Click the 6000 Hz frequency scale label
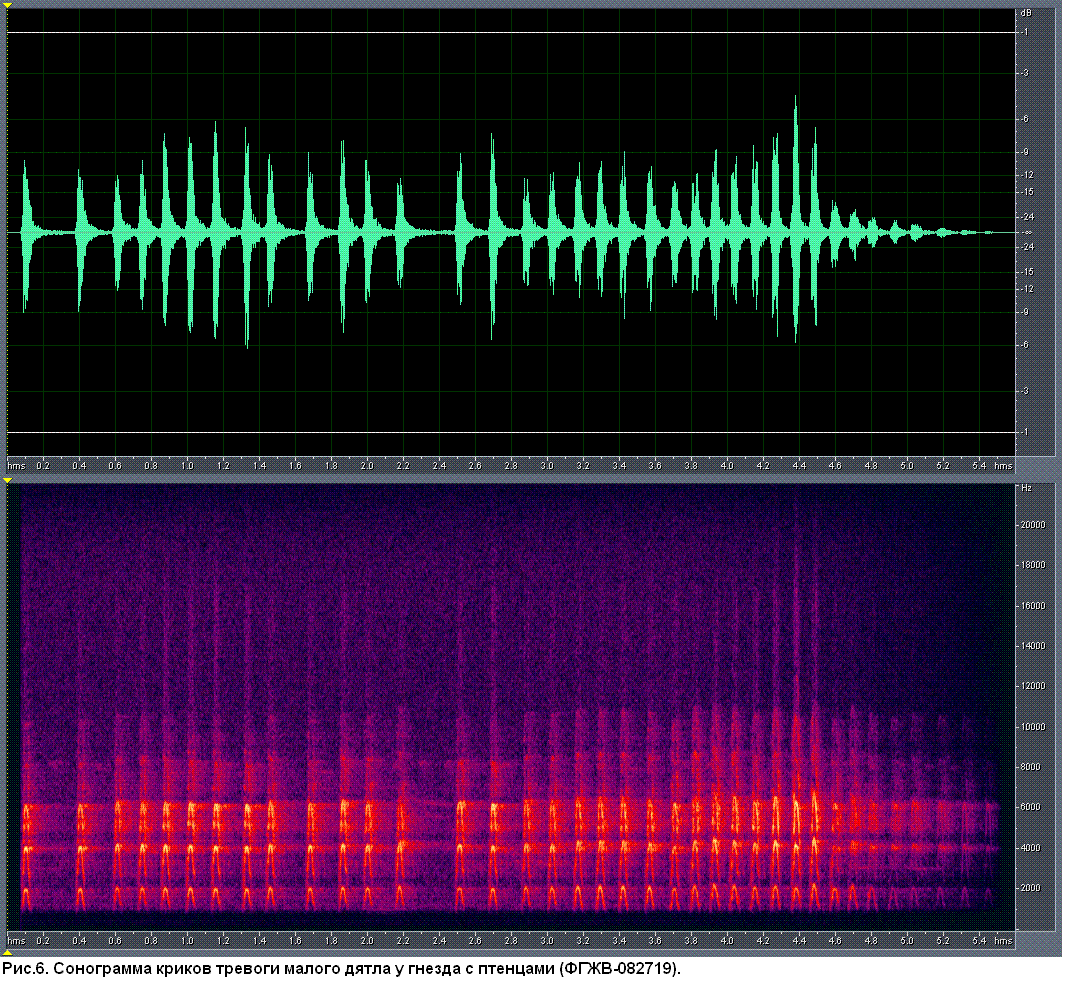Viewport: 1066px width, 1000px height. pyautogui.click(x=1031, y=807)
